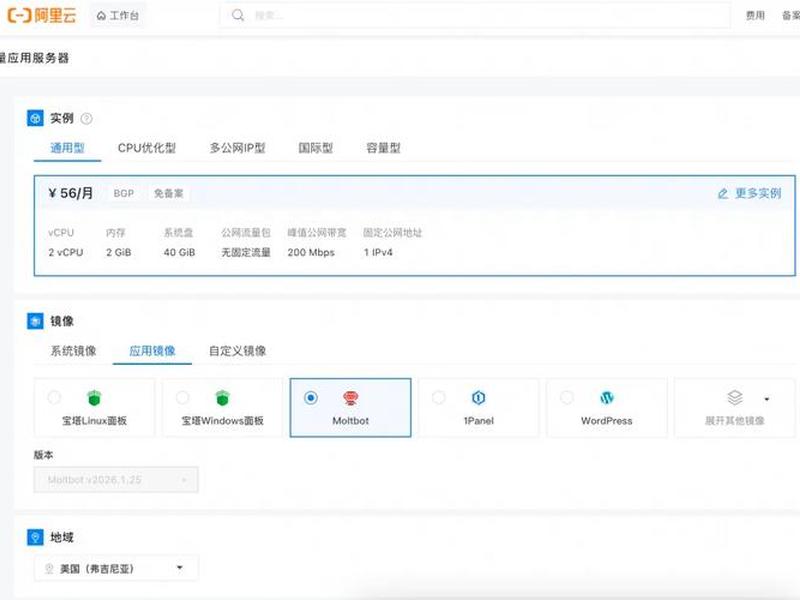Click the edit pencil icon beside 更多实例
This screenshot has height=600, width=800.
click(x=723, y=194)
